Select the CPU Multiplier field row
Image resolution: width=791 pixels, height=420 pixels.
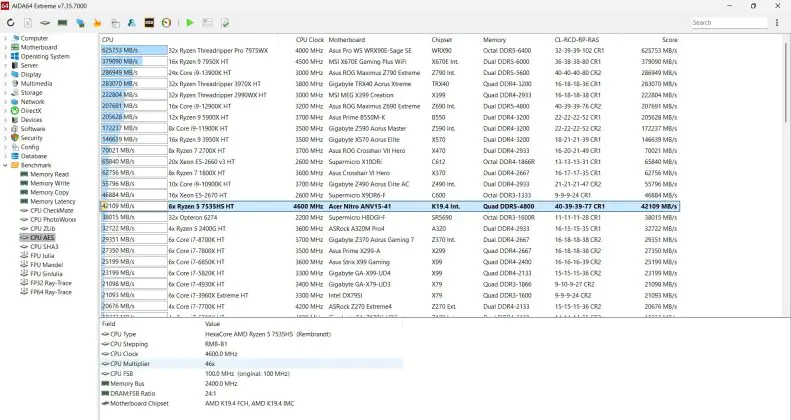pos(252,364)
